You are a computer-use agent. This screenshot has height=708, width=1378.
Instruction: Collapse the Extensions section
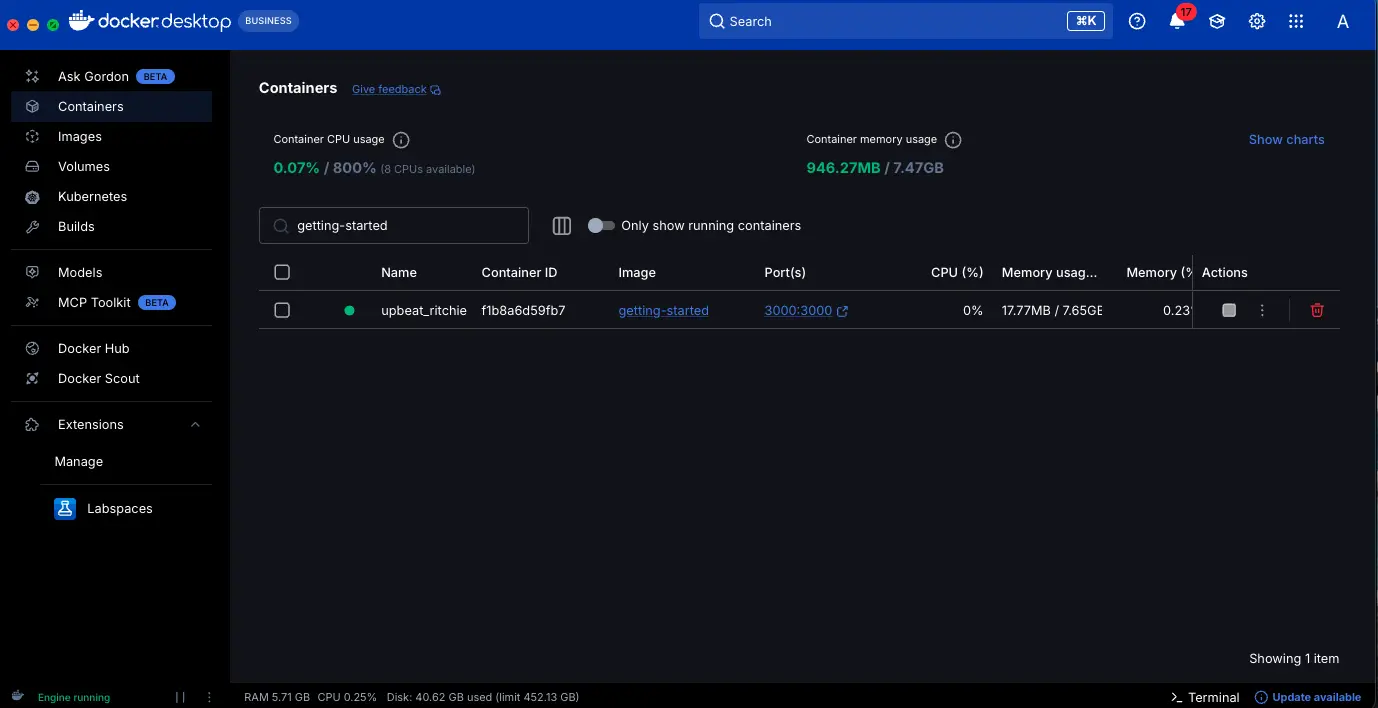tap(195, 424)
